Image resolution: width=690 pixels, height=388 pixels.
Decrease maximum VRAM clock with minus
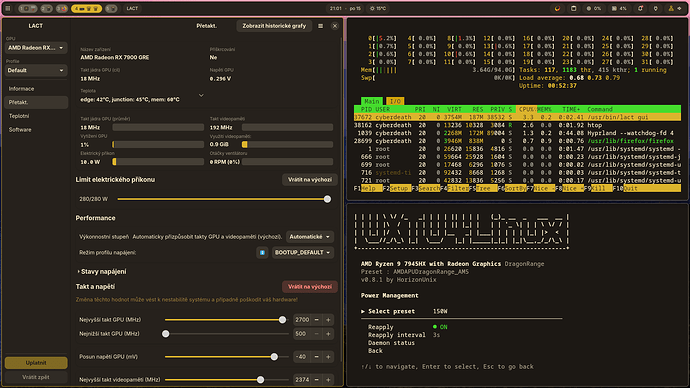(316, 379)
